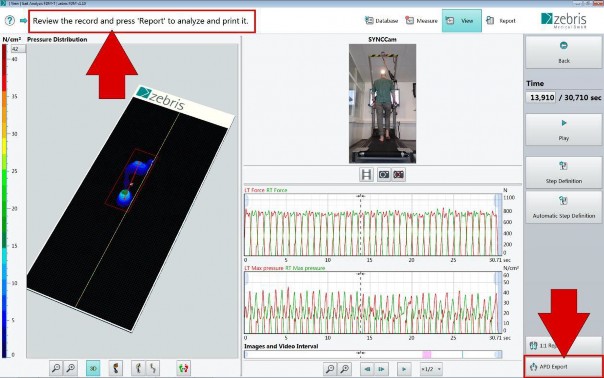Click the Images and Video Interval bar

[373, 354]
